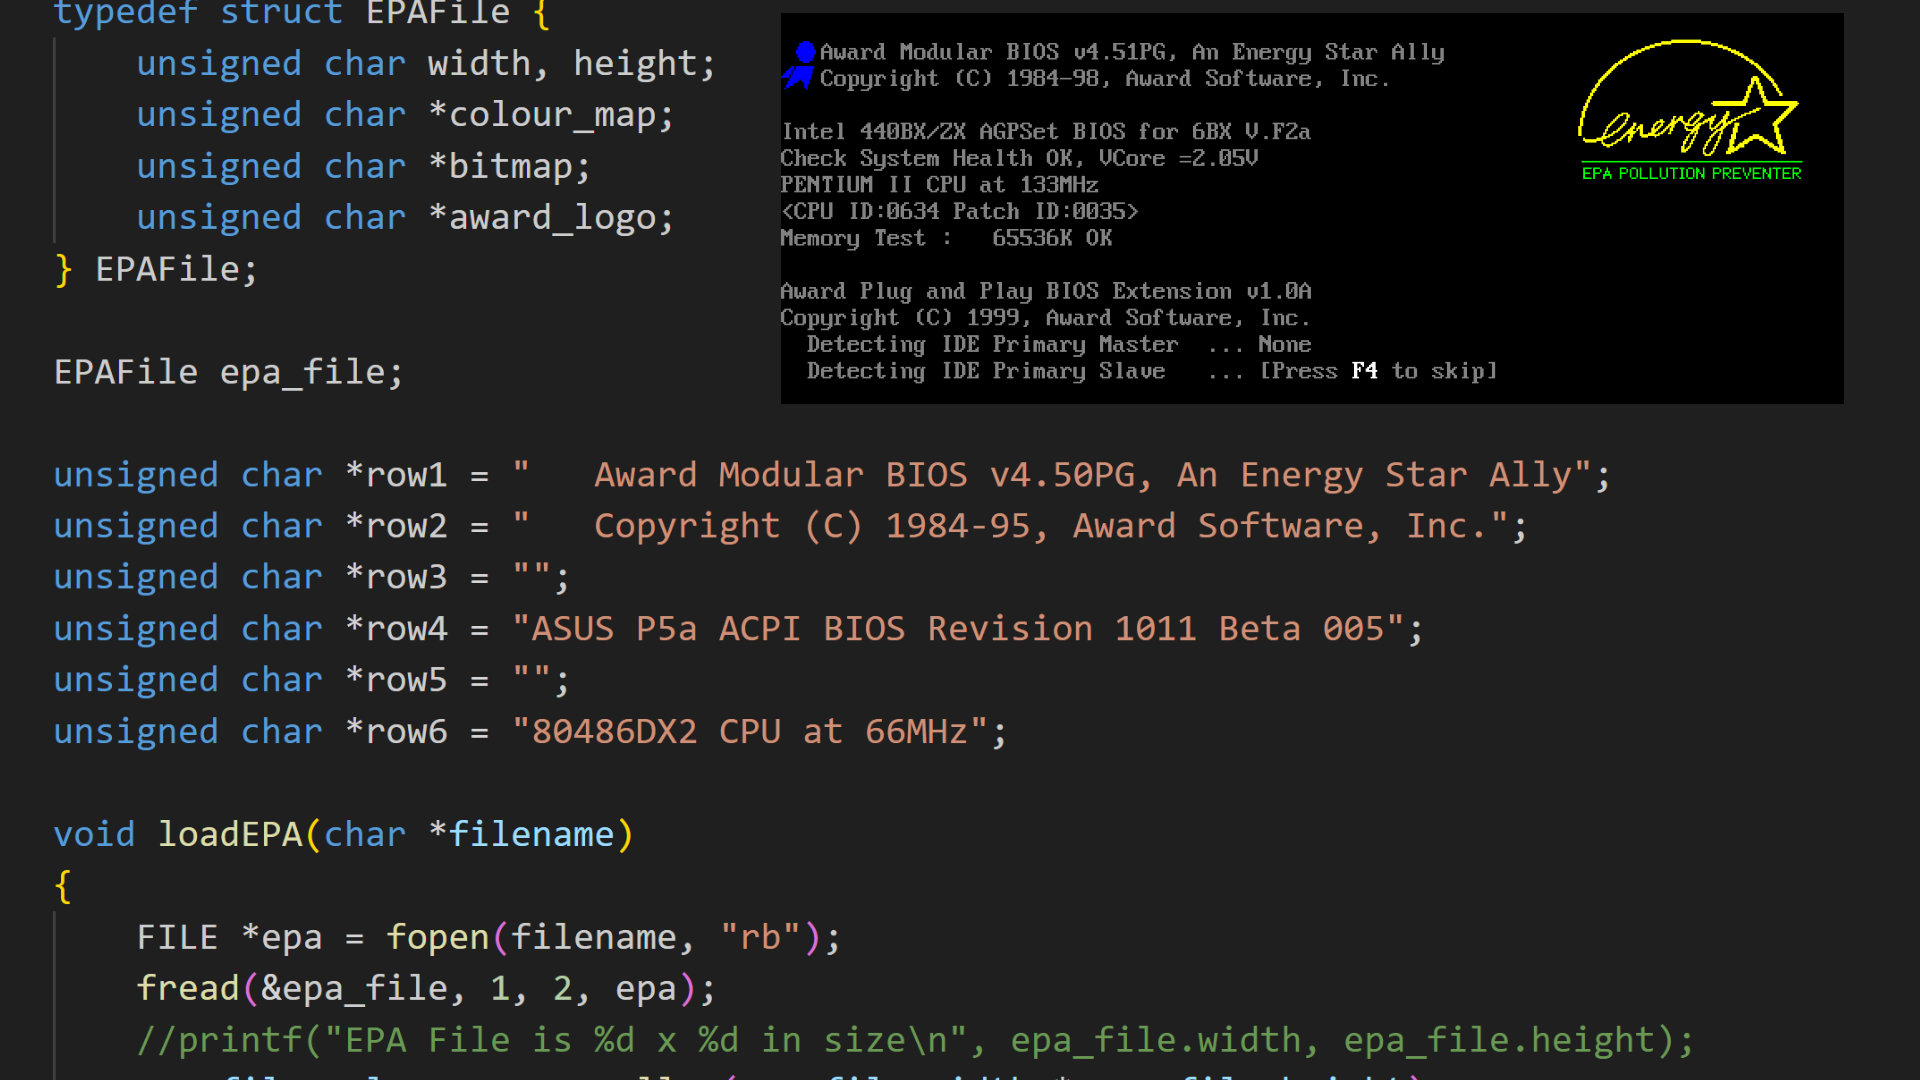Image resolution: width=1920 pixels, height=1080 pixels.
Task: Select the EPAFile epa_file declaration
Action: (226, 371)
